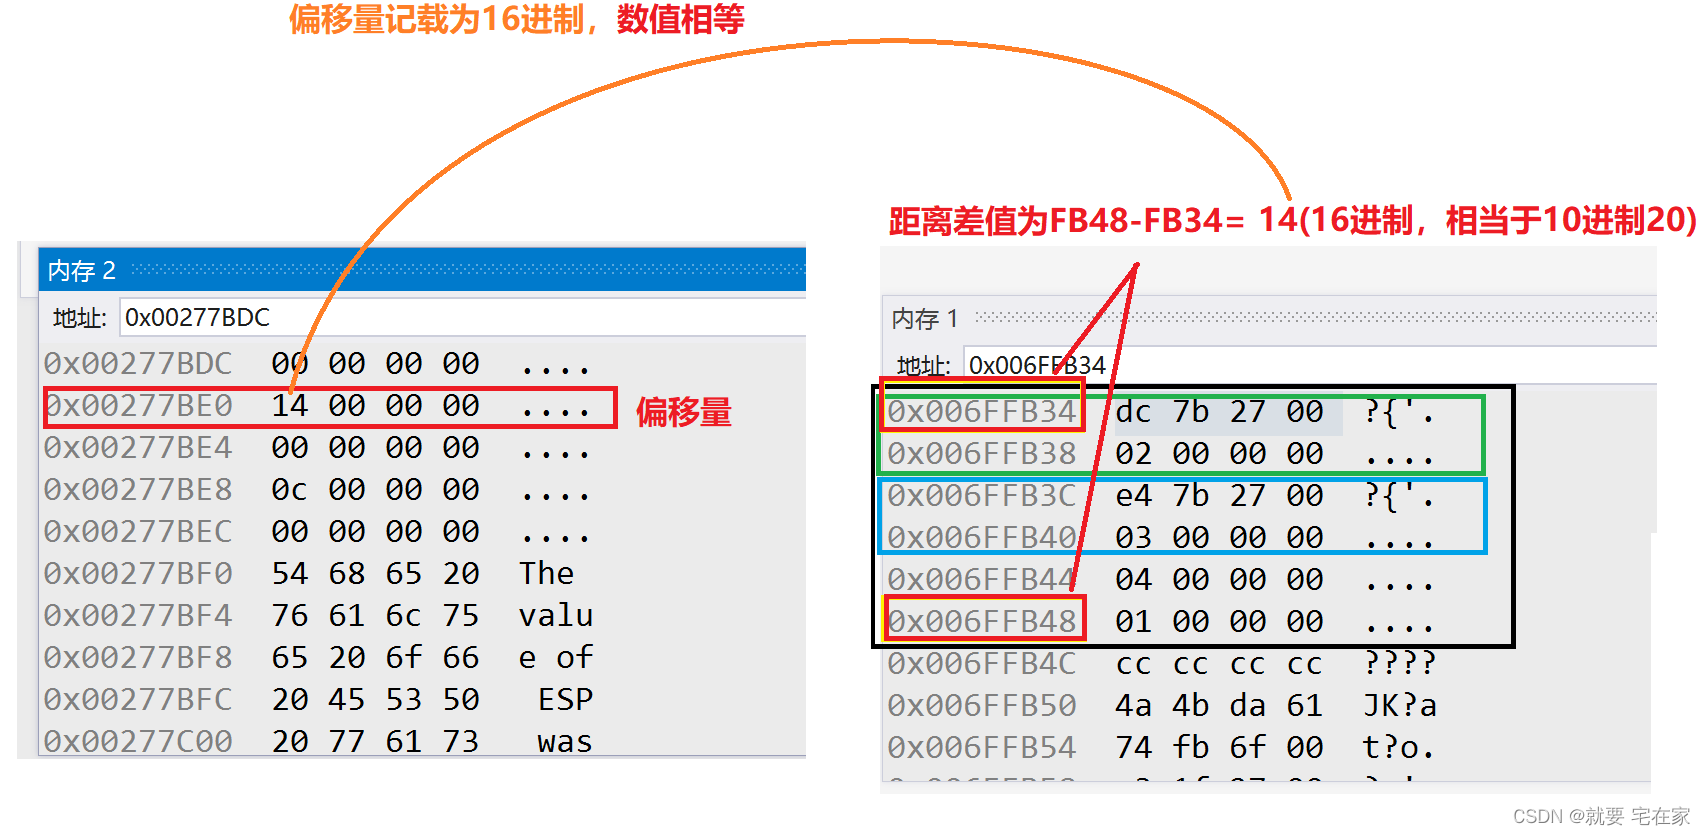Focus the address field showing 0x006FFB34

pos(1300,365)
